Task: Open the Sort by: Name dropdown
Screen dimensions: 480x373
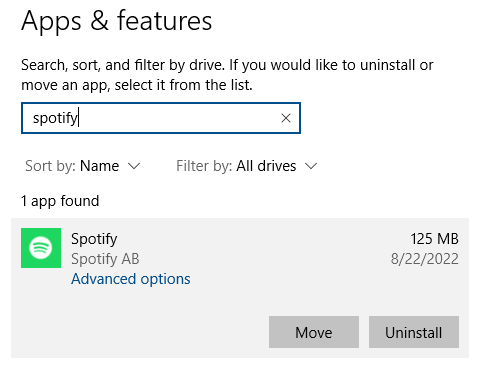Action: 83,166
